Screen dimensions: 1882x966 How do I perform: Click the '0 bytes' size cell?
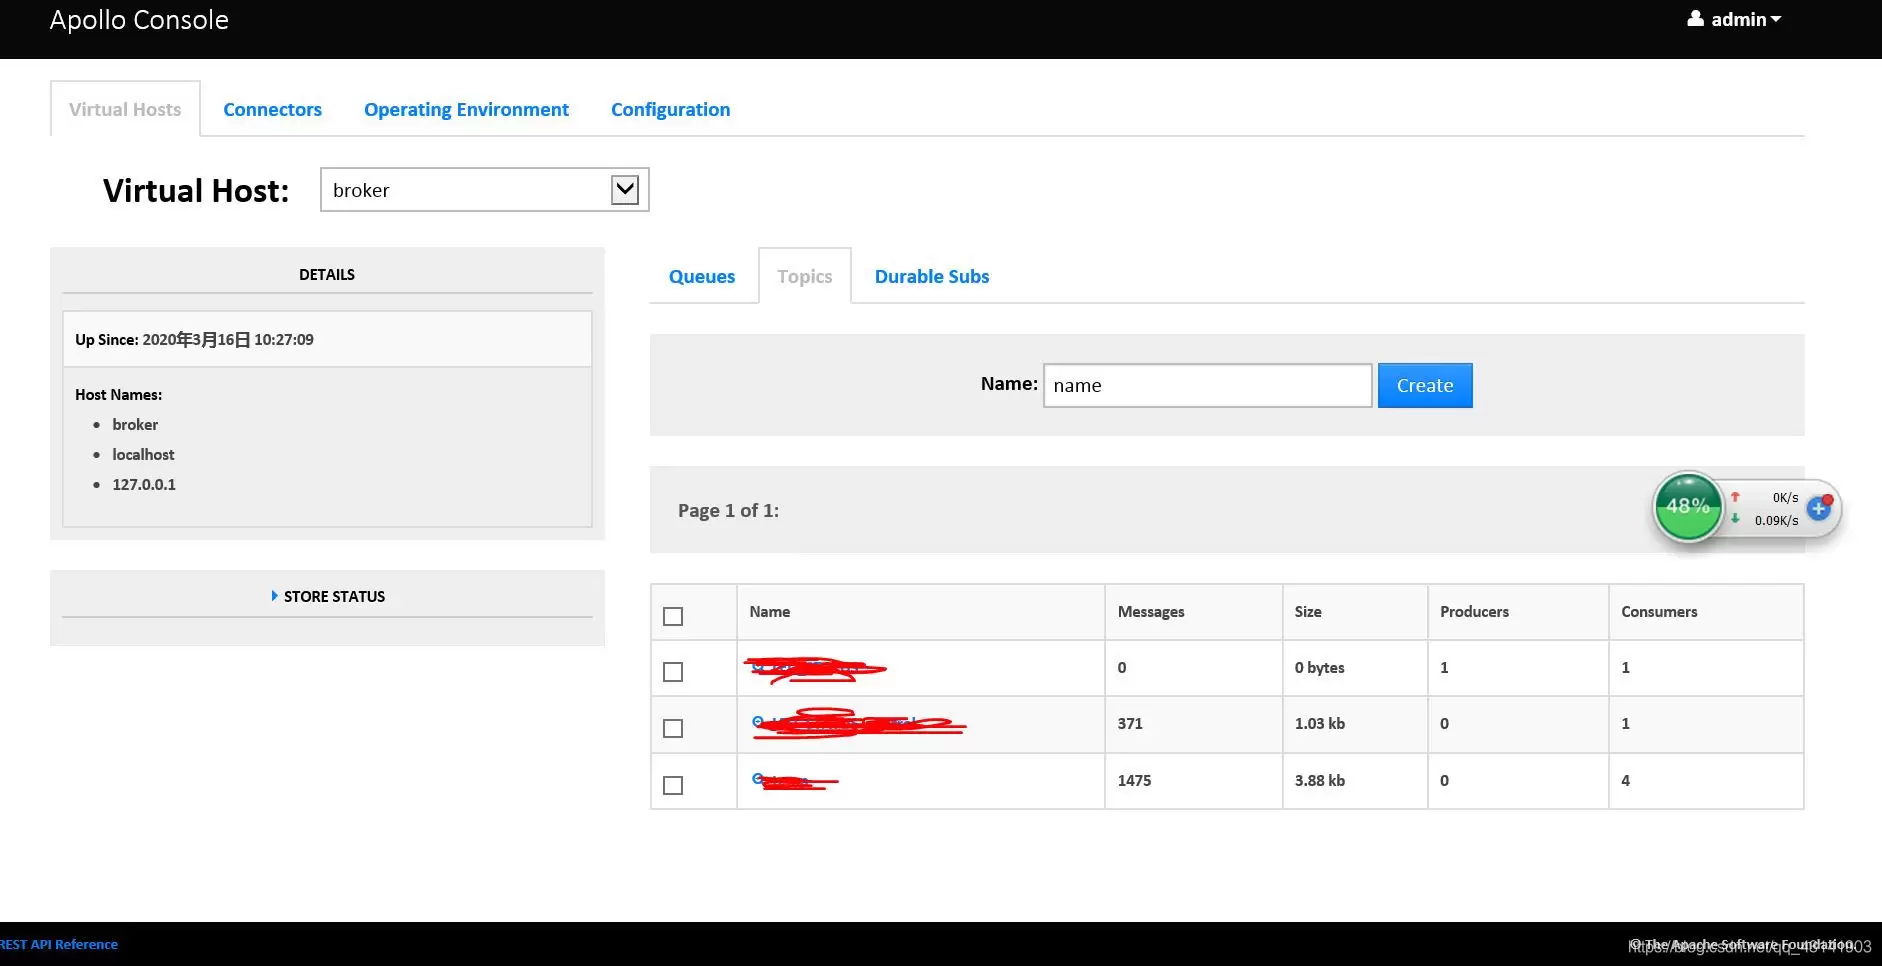pos(1320,667)
